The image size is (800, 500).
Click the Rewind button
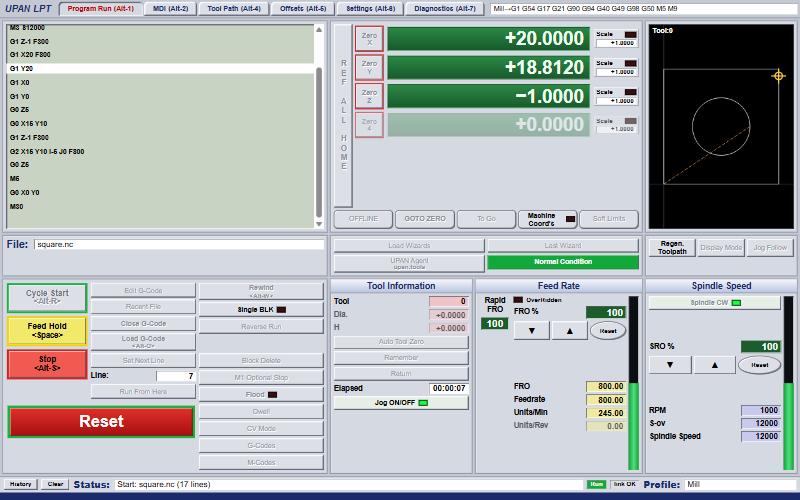tap(261, 291)
